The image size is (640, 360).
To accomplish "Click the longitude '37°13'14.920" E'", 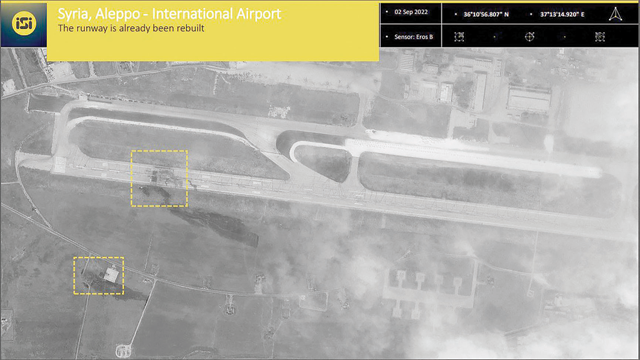I will pos(562,14).
